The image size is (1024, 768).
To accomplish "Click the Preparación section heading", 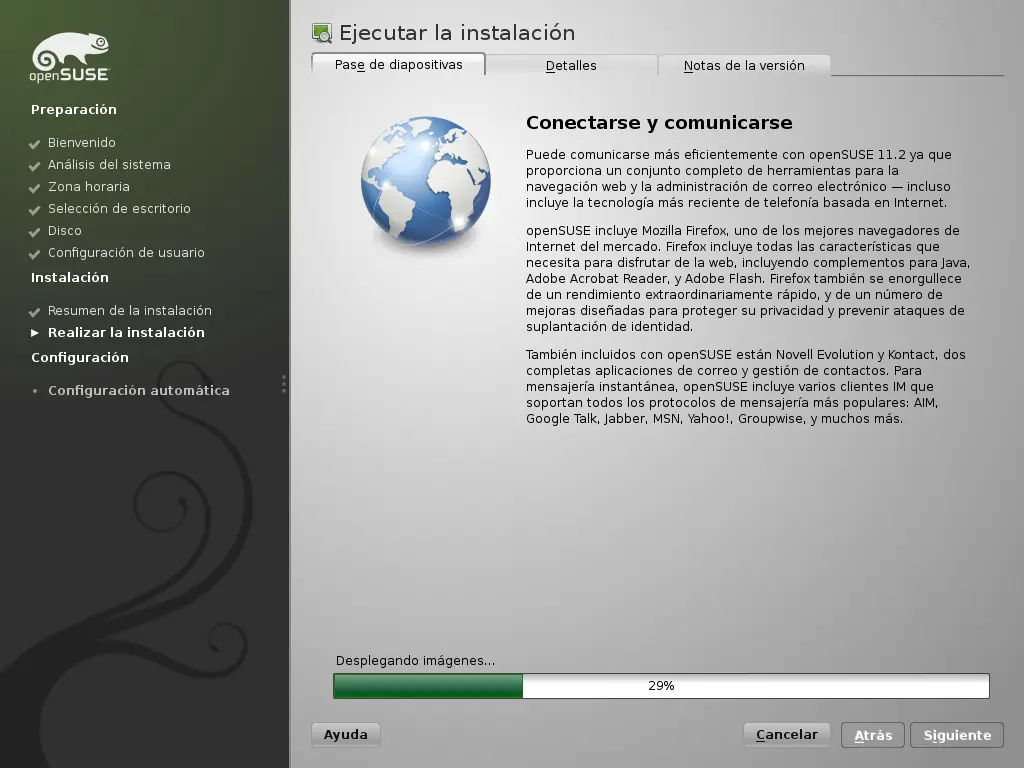I will tap(74, 110).
